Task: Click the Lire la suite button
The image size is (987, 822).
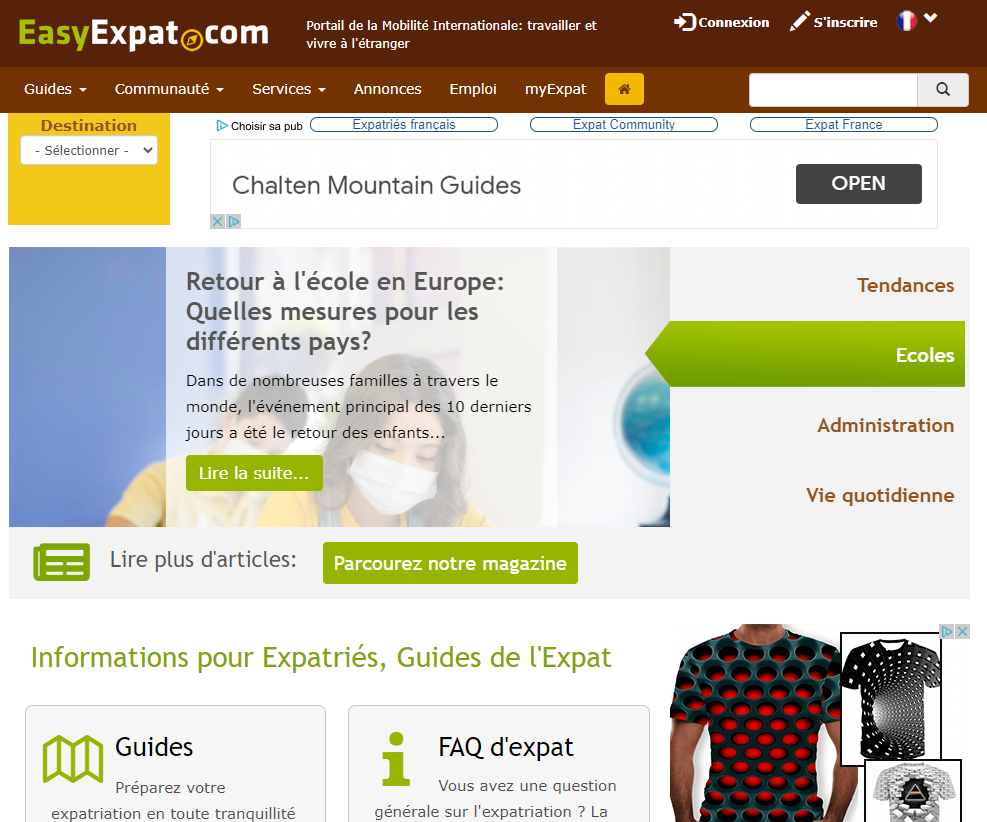Action: (254, 473)
